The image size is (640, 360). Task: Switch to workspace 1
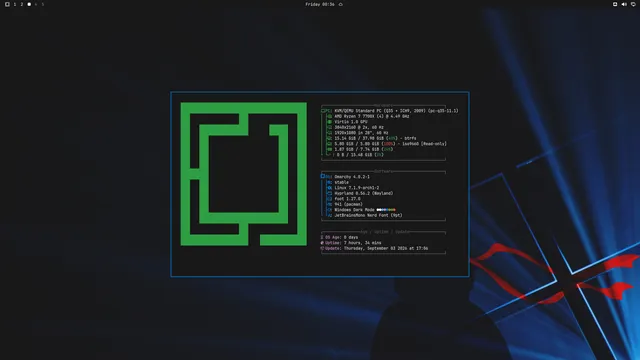[x=15, y=4]
